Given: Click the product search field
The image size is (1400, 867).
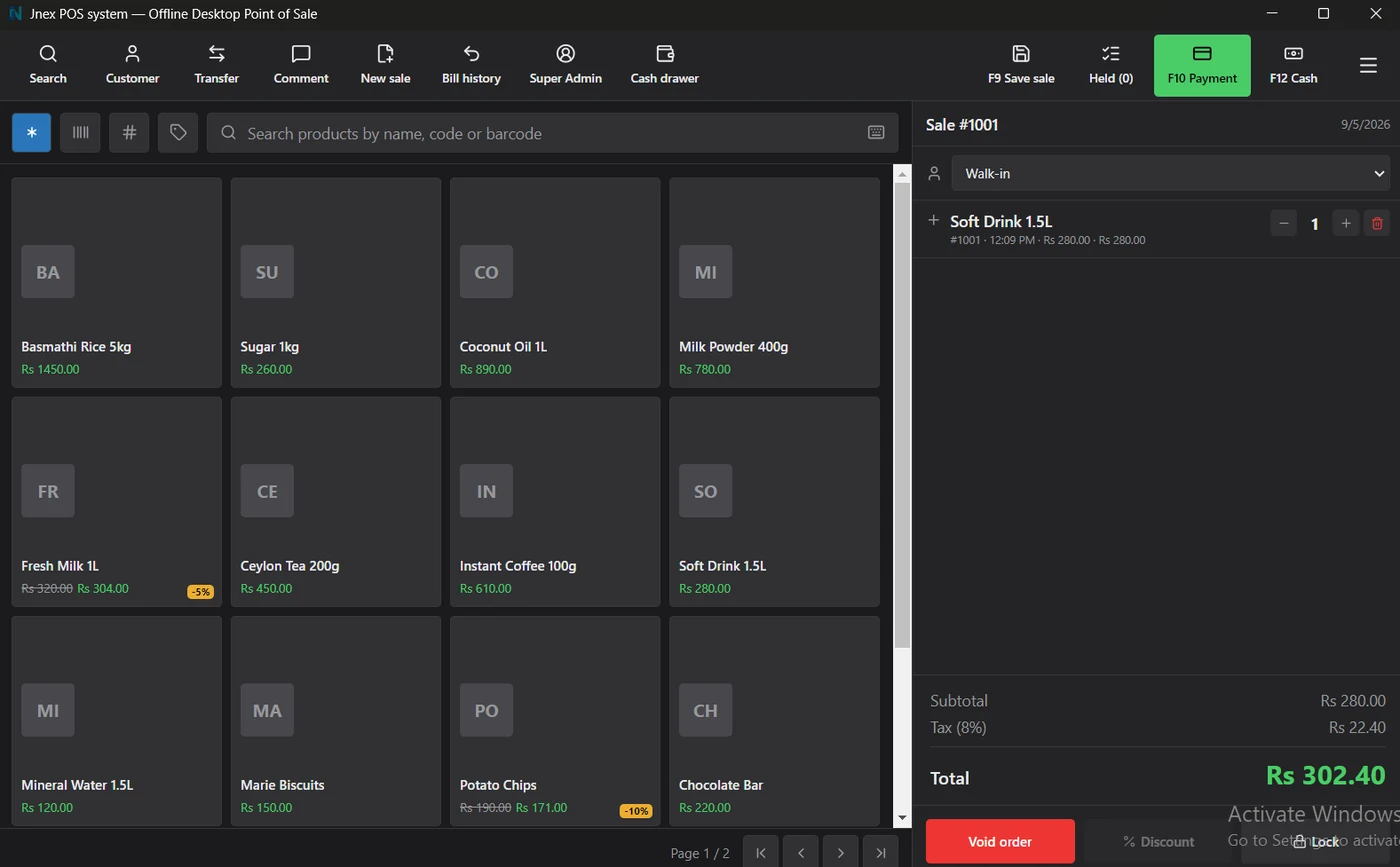Looking at the screenshot, I should [552, 133].
